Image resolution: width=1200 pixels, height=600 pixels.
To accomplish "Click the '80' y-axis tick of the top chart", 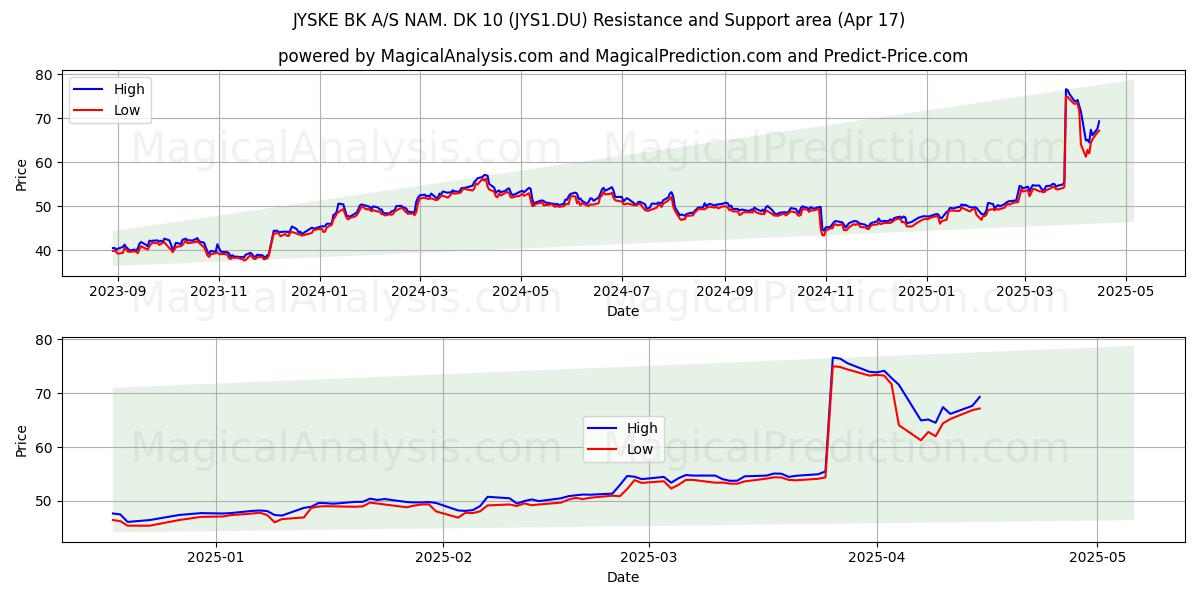I will tap(45, 75).
